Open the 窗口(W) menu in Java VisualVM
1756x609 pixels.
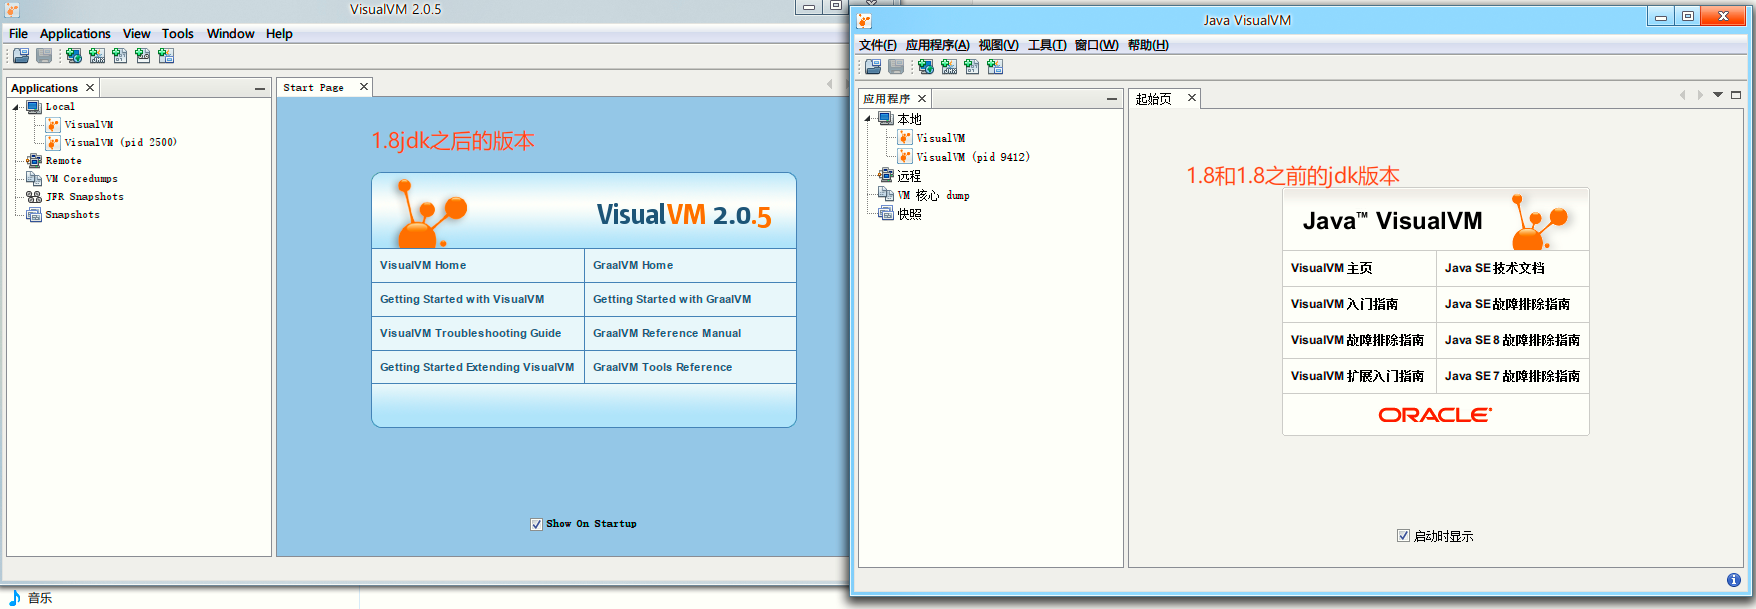pos(1097,45)
